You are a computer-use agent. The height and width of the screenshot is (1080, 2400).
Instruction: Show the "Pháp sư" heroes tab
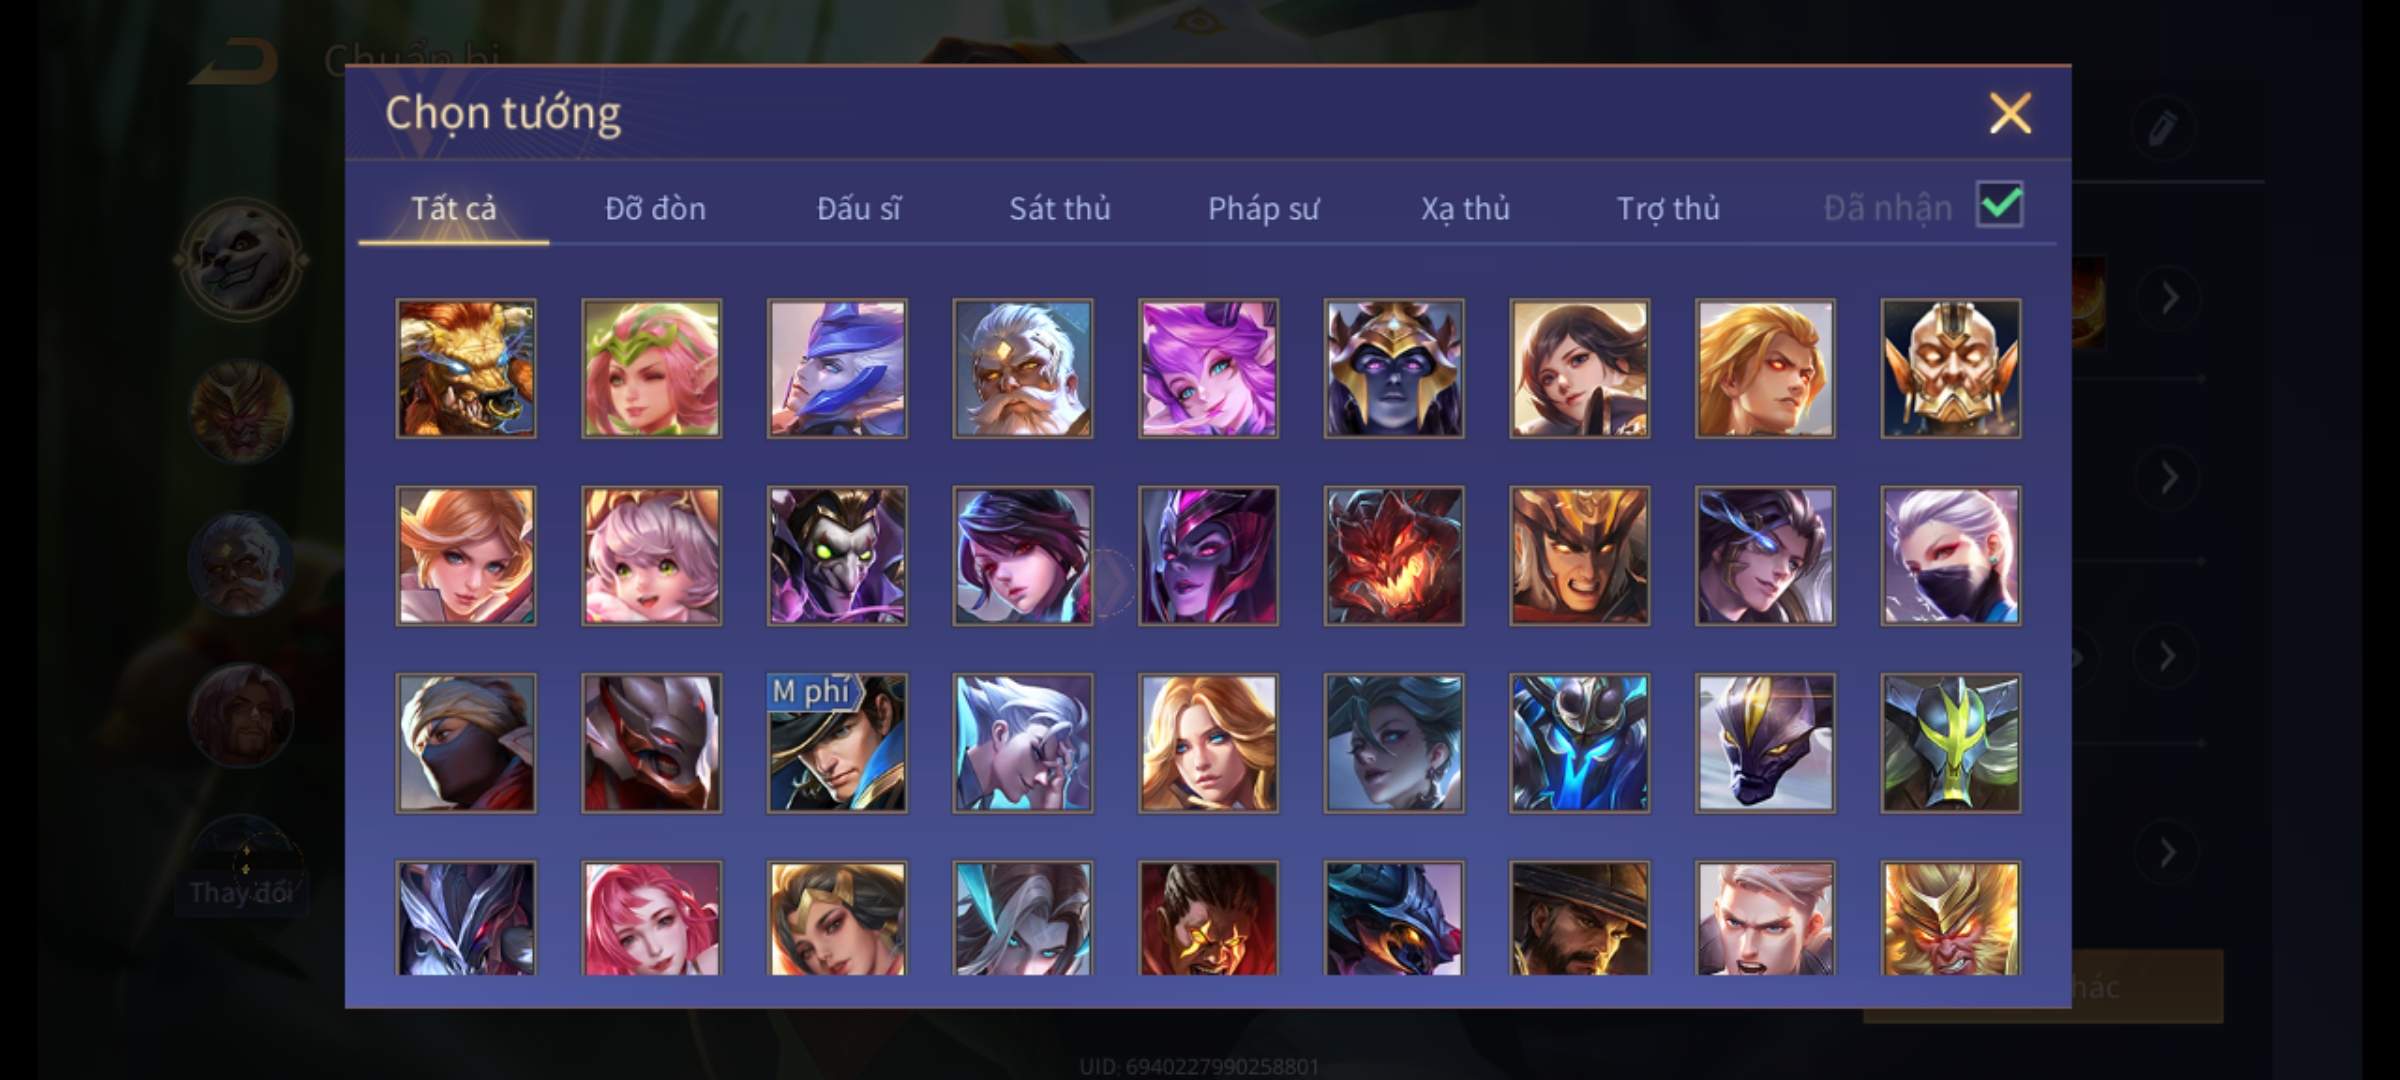click(1263, 208)
